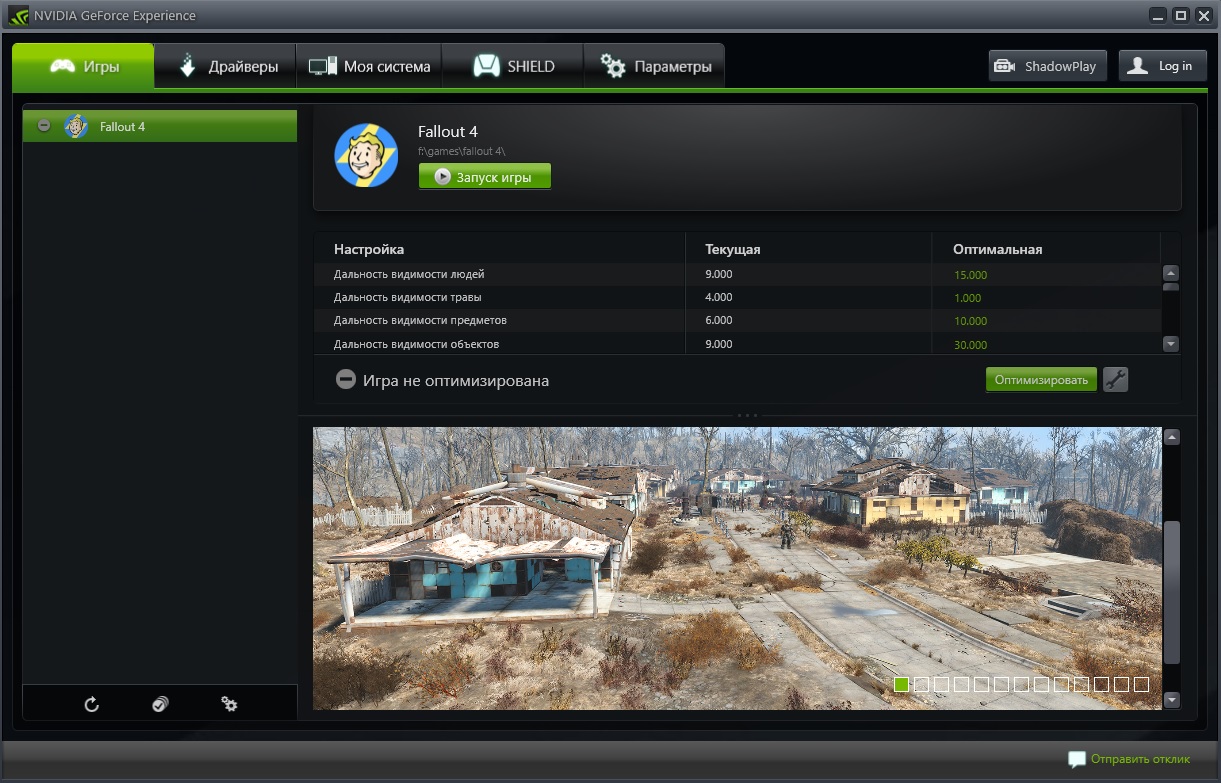Viewport: 1221px width, 783px height.
Task: Click the f:\games\fallout 4\ path text
Action: point(461,151)
